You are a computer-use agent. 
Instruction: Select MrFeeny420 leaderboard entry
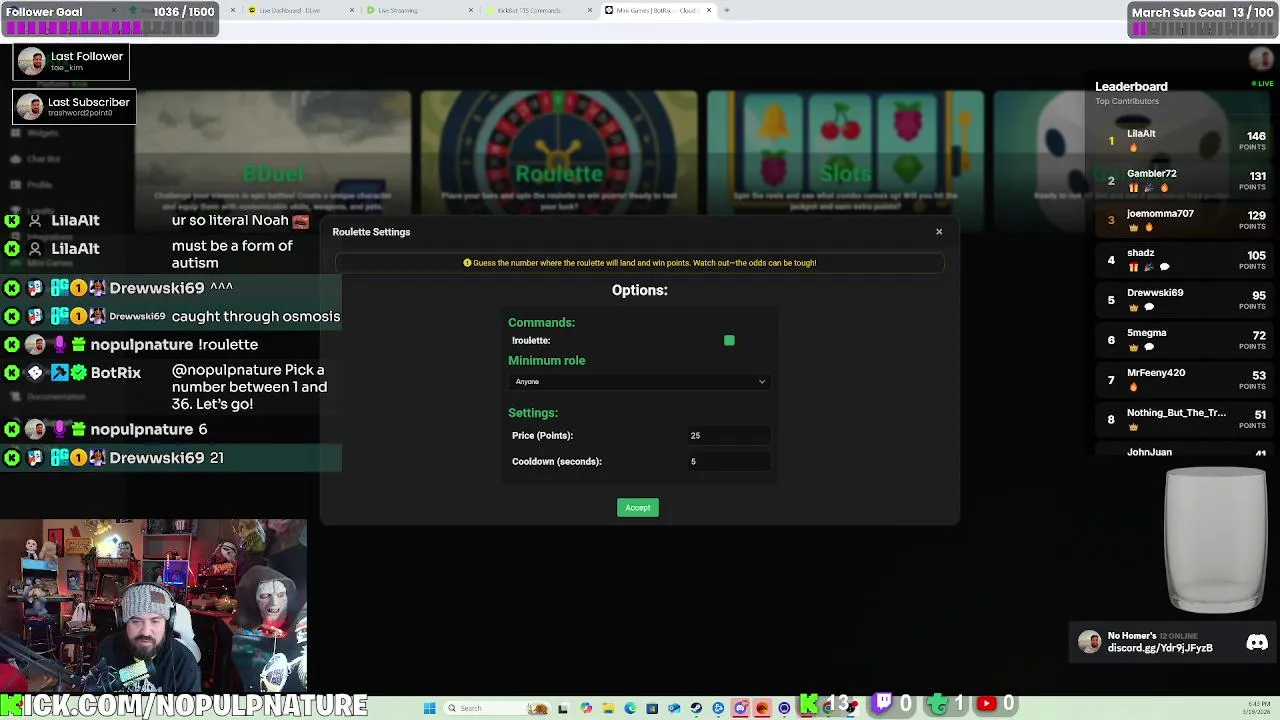coord(1186,380)
